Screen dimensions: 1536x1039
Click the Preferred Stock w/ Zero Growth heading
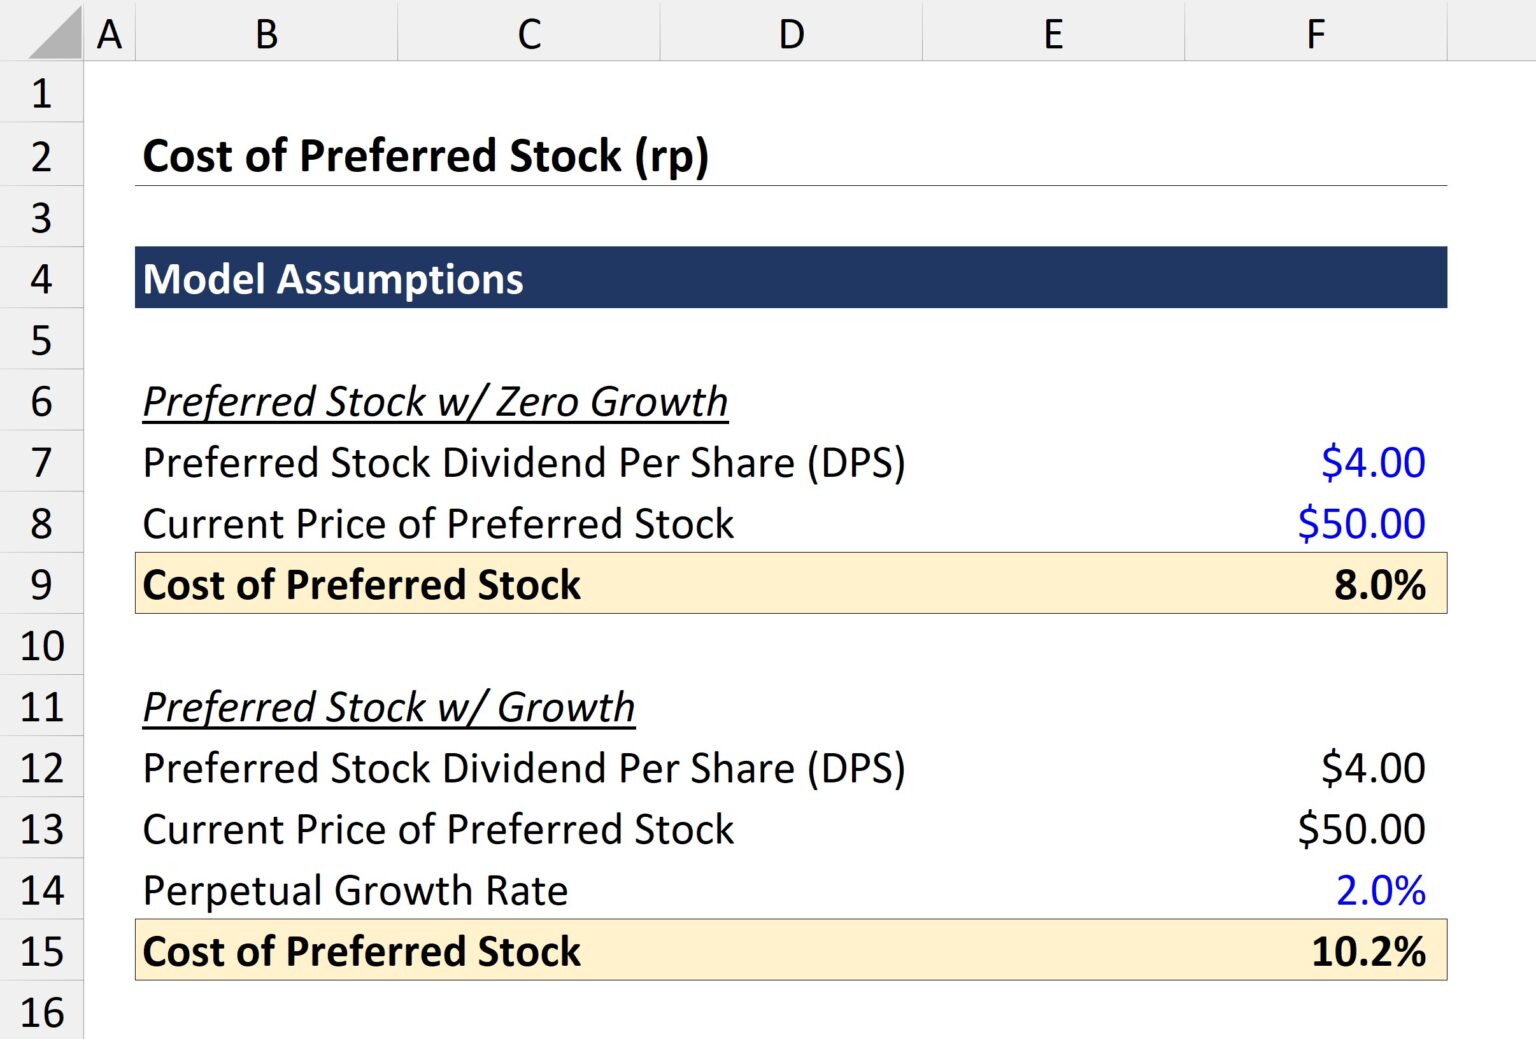point(436,401)
